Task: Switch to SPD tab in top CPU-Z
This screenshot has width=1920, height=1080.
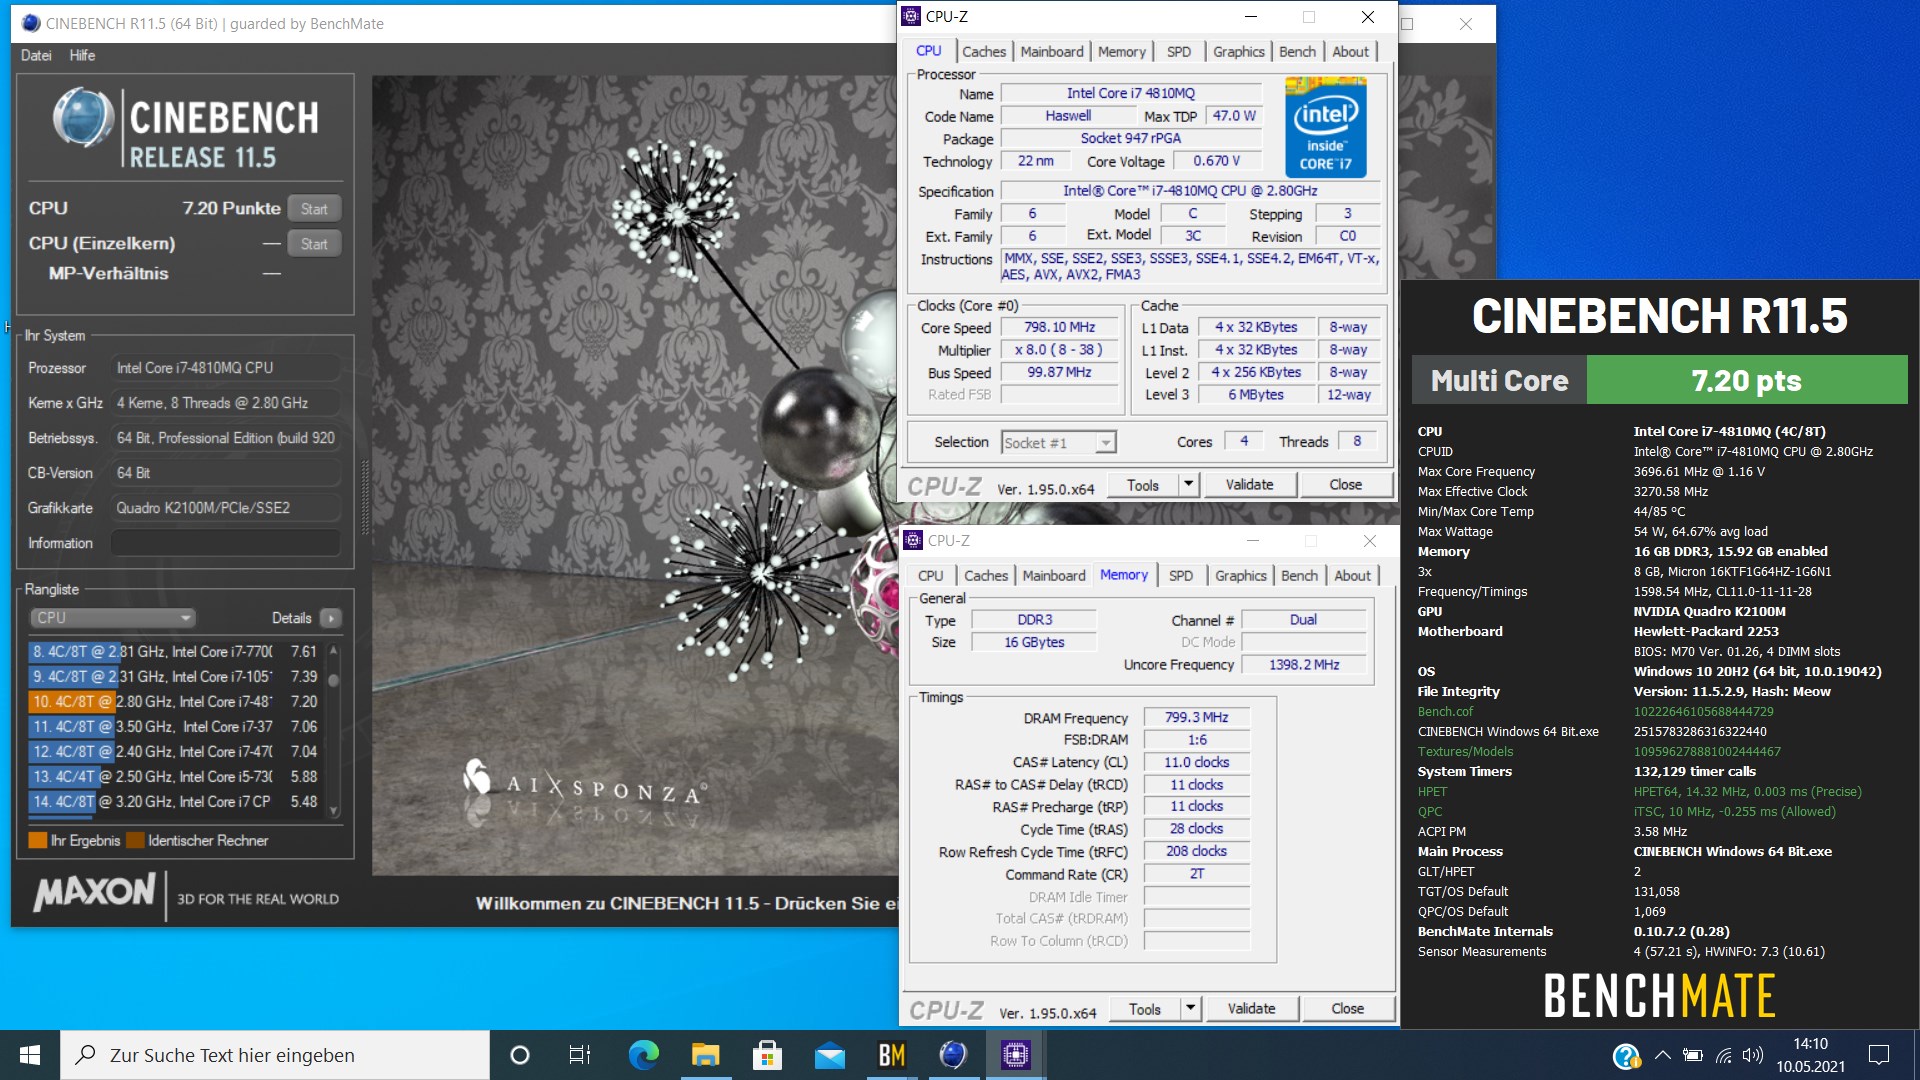Action: pyautogui.click(x=1179, y=52)
